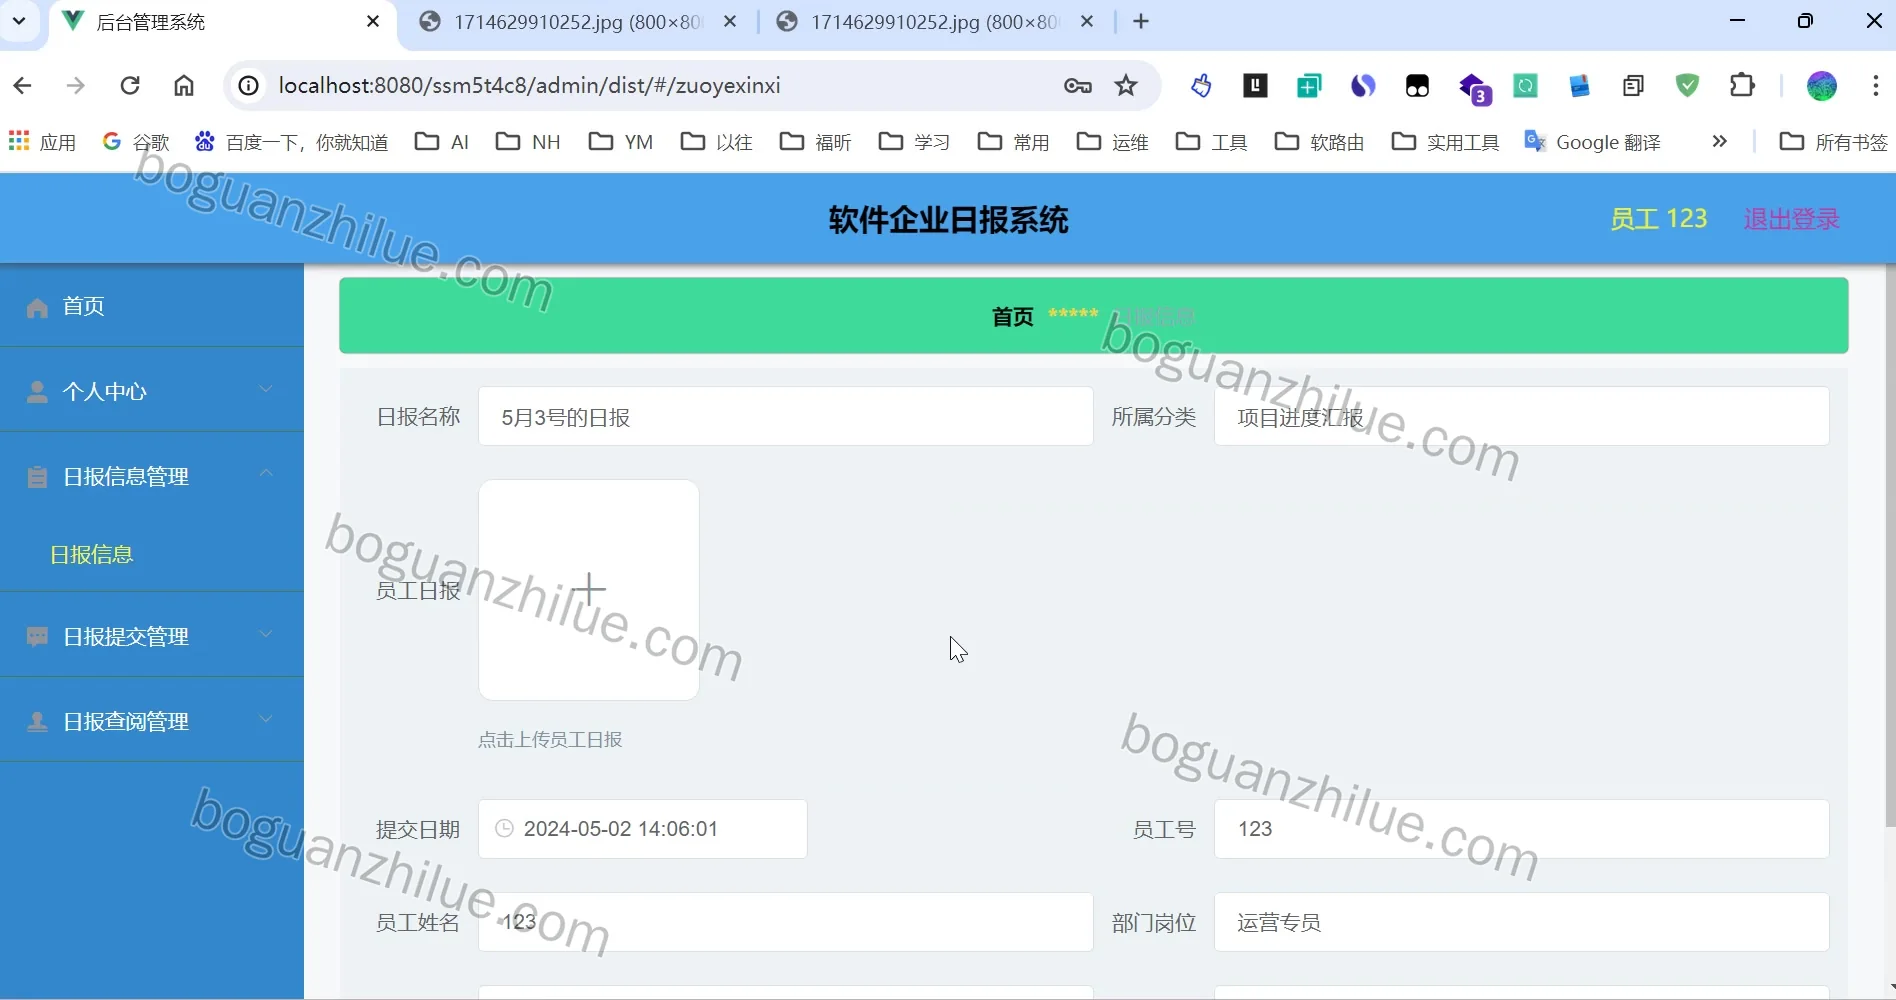Image resolution: width=1896 pixels, height=1000 pixels.
Task: Click the 员工姓名 input field
Action: pyautogui.click(x=786, y=922)
